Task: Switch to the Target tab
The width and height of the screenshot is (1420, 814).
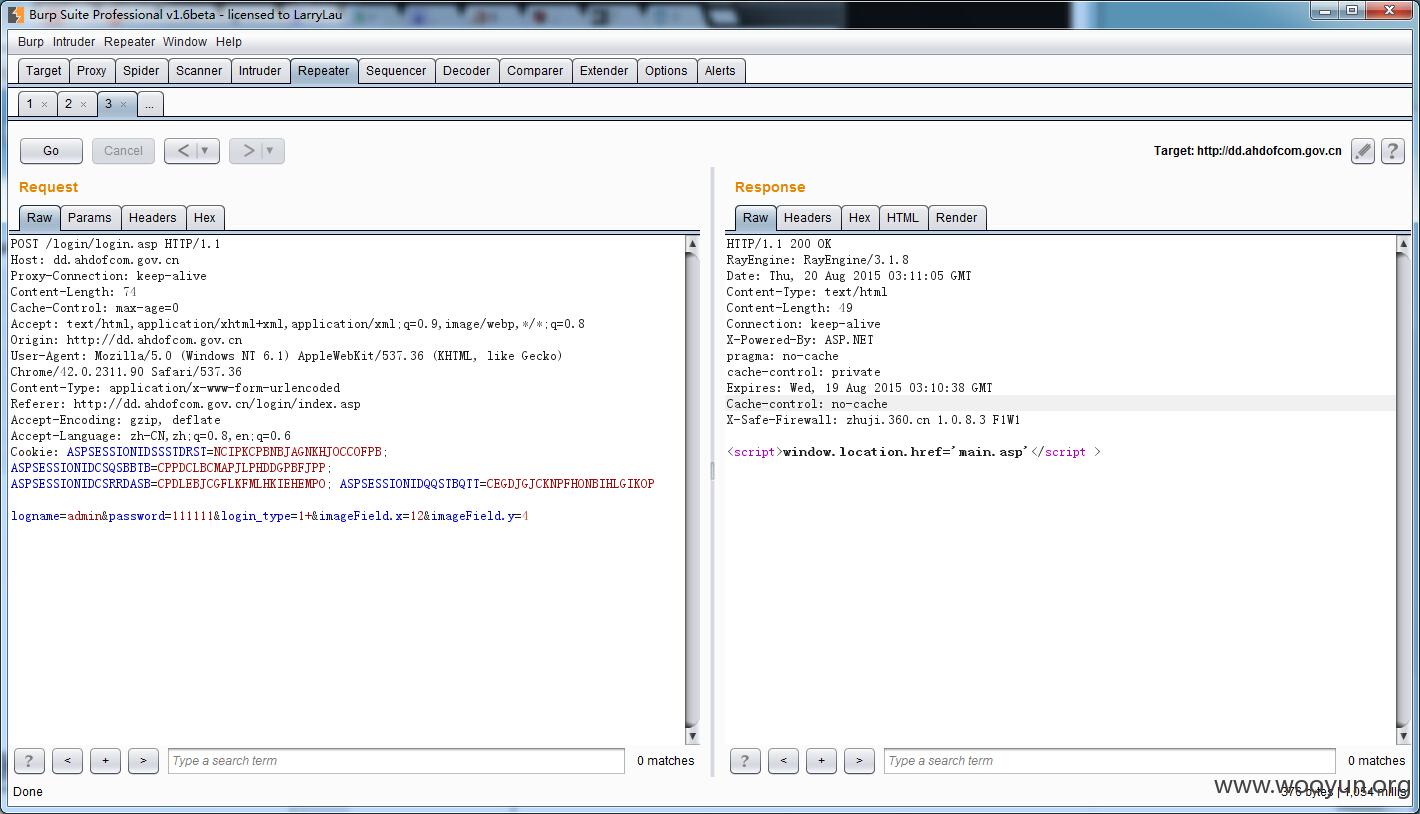Action: click(x=44, y=71)
